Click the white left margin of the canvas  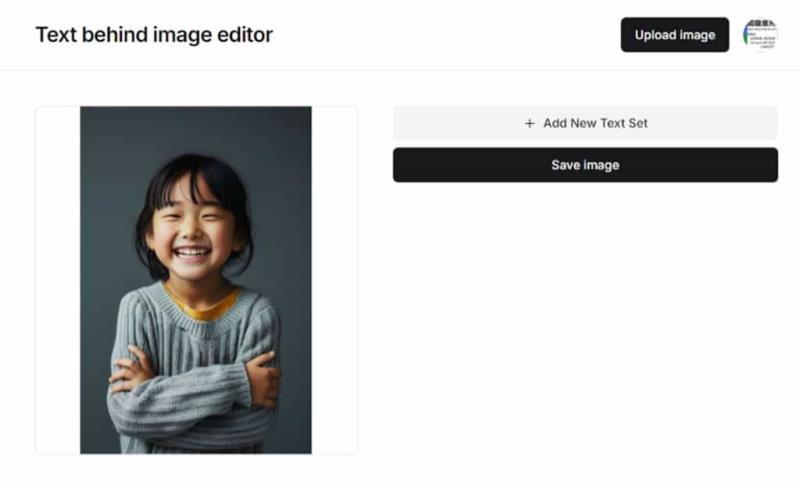(58, 280)
